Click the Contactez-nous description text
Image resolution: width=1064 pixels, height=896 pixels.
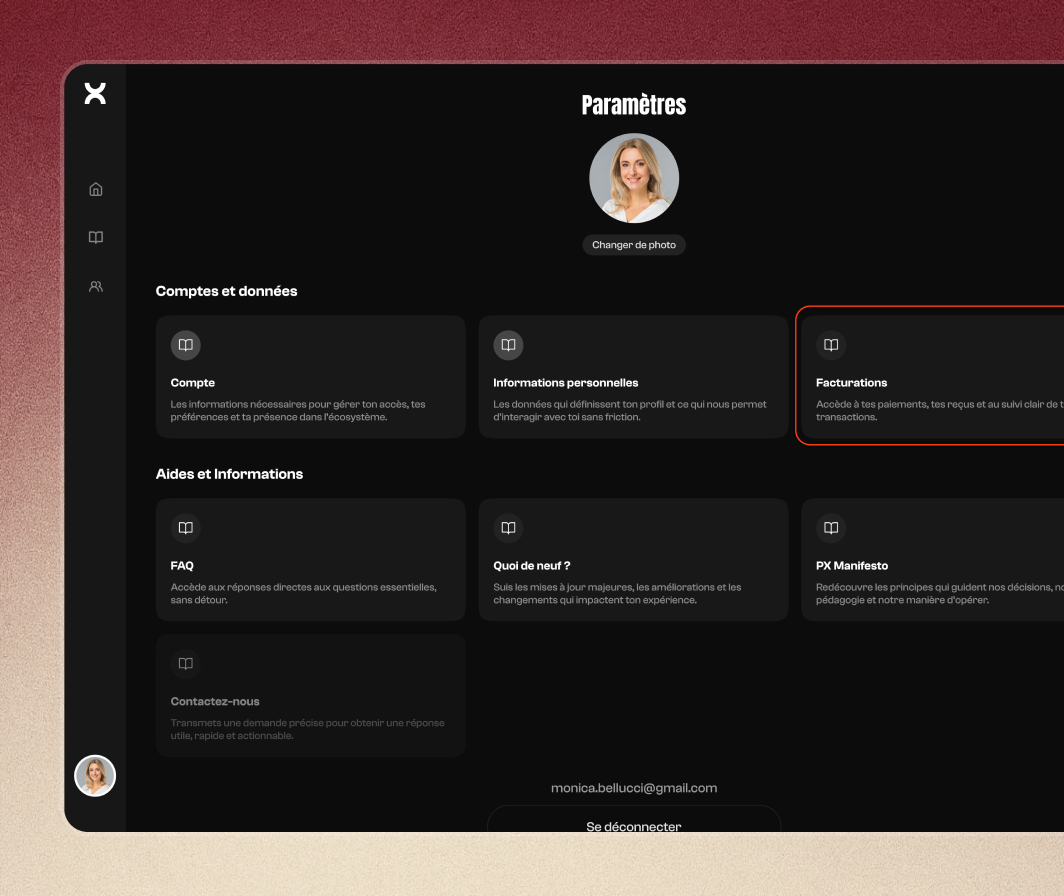(307, 729)
